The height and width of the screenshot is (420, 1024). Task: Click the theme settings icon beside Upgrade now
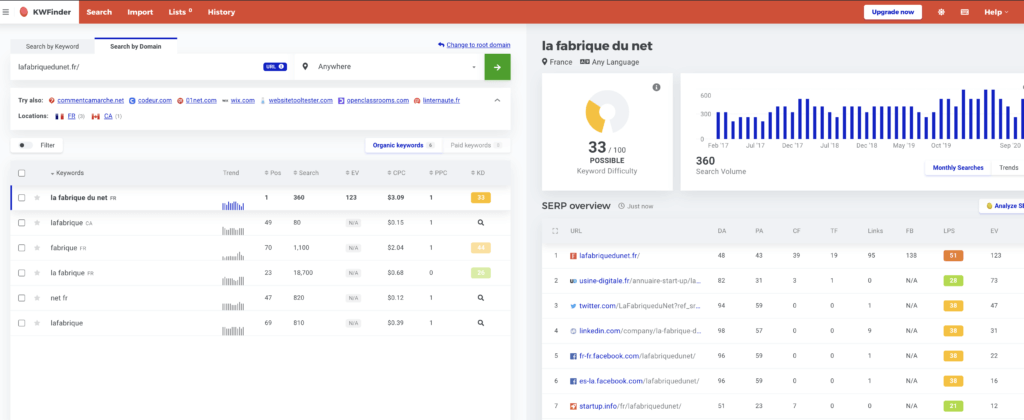click(940, 12)
